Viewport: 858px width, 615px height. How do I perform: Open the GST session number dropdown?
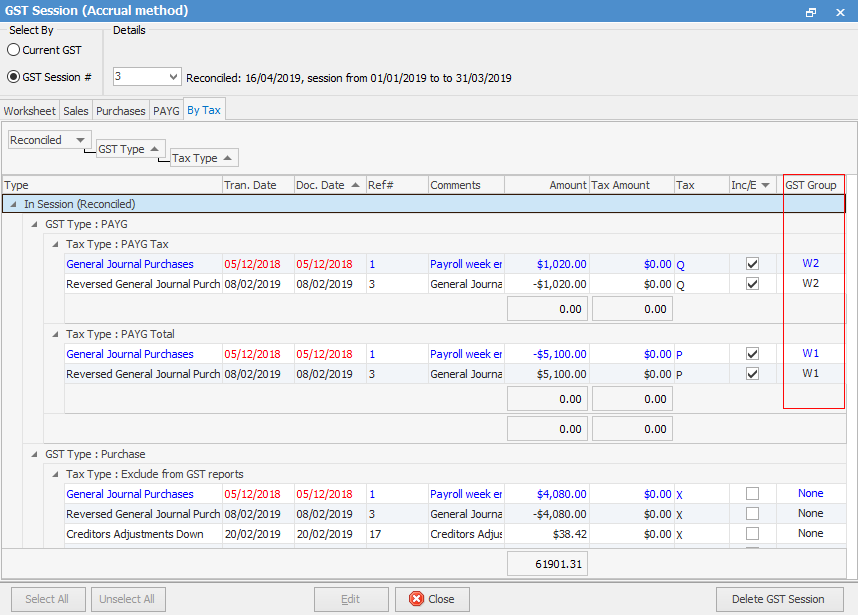tap(173, 77)
